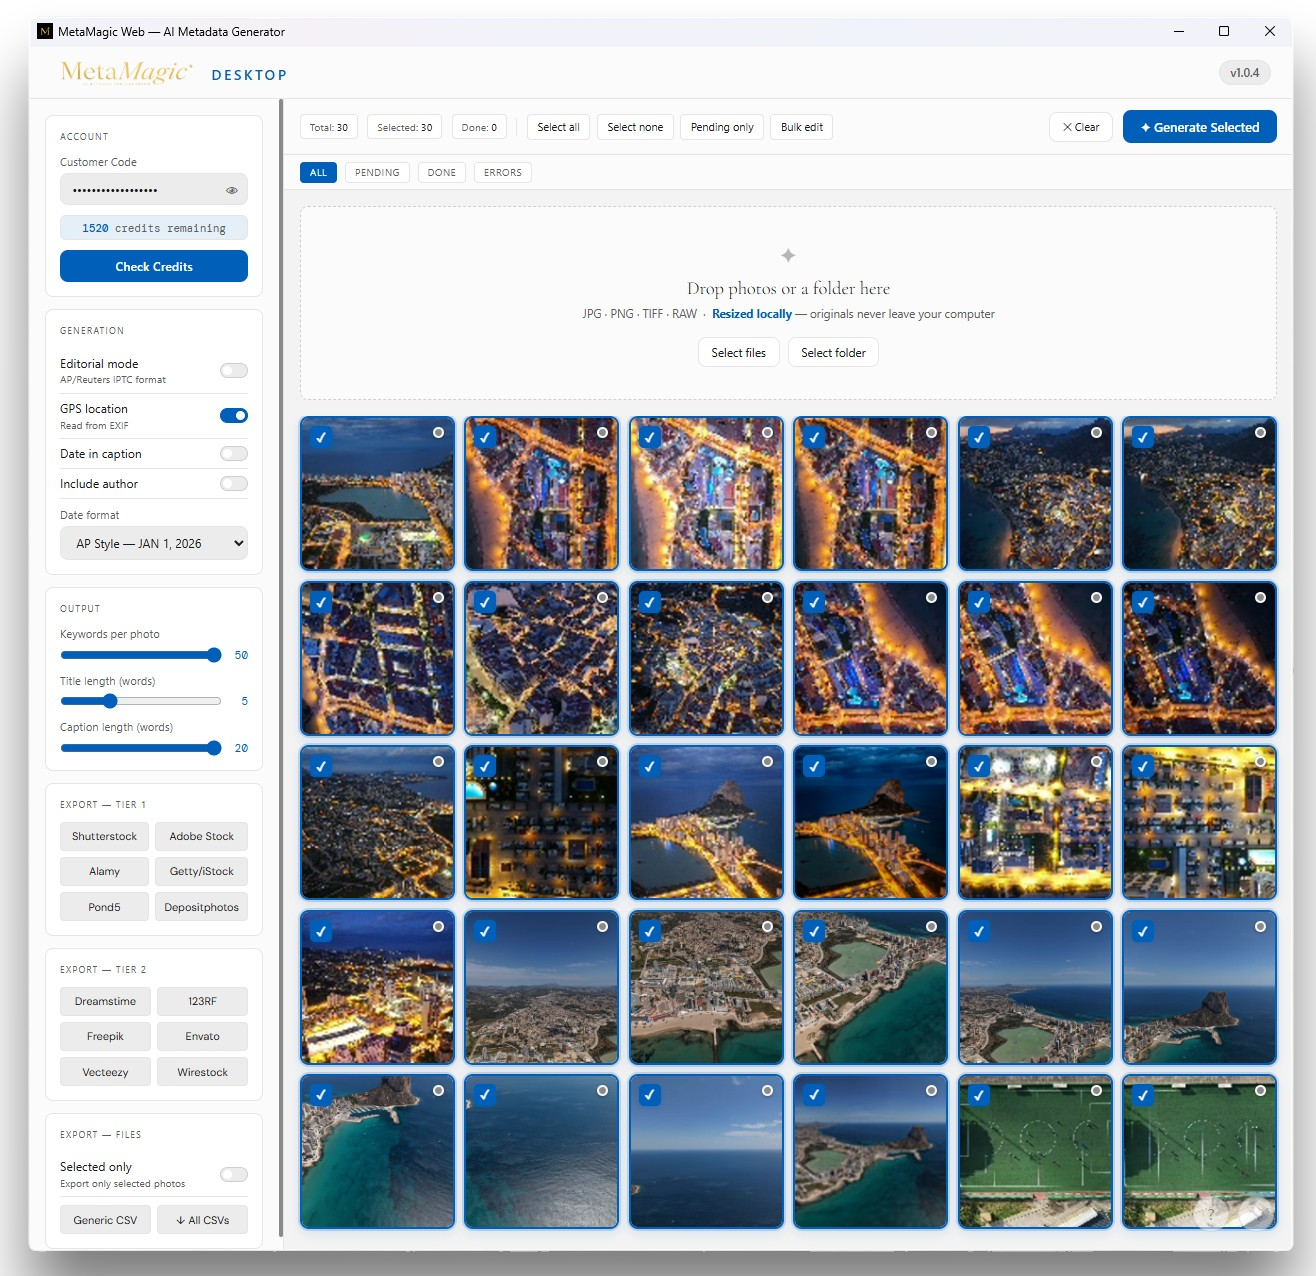The image size is (1316, 1276).
Task: Export the Generic CSV
Action: point(105,1221)
